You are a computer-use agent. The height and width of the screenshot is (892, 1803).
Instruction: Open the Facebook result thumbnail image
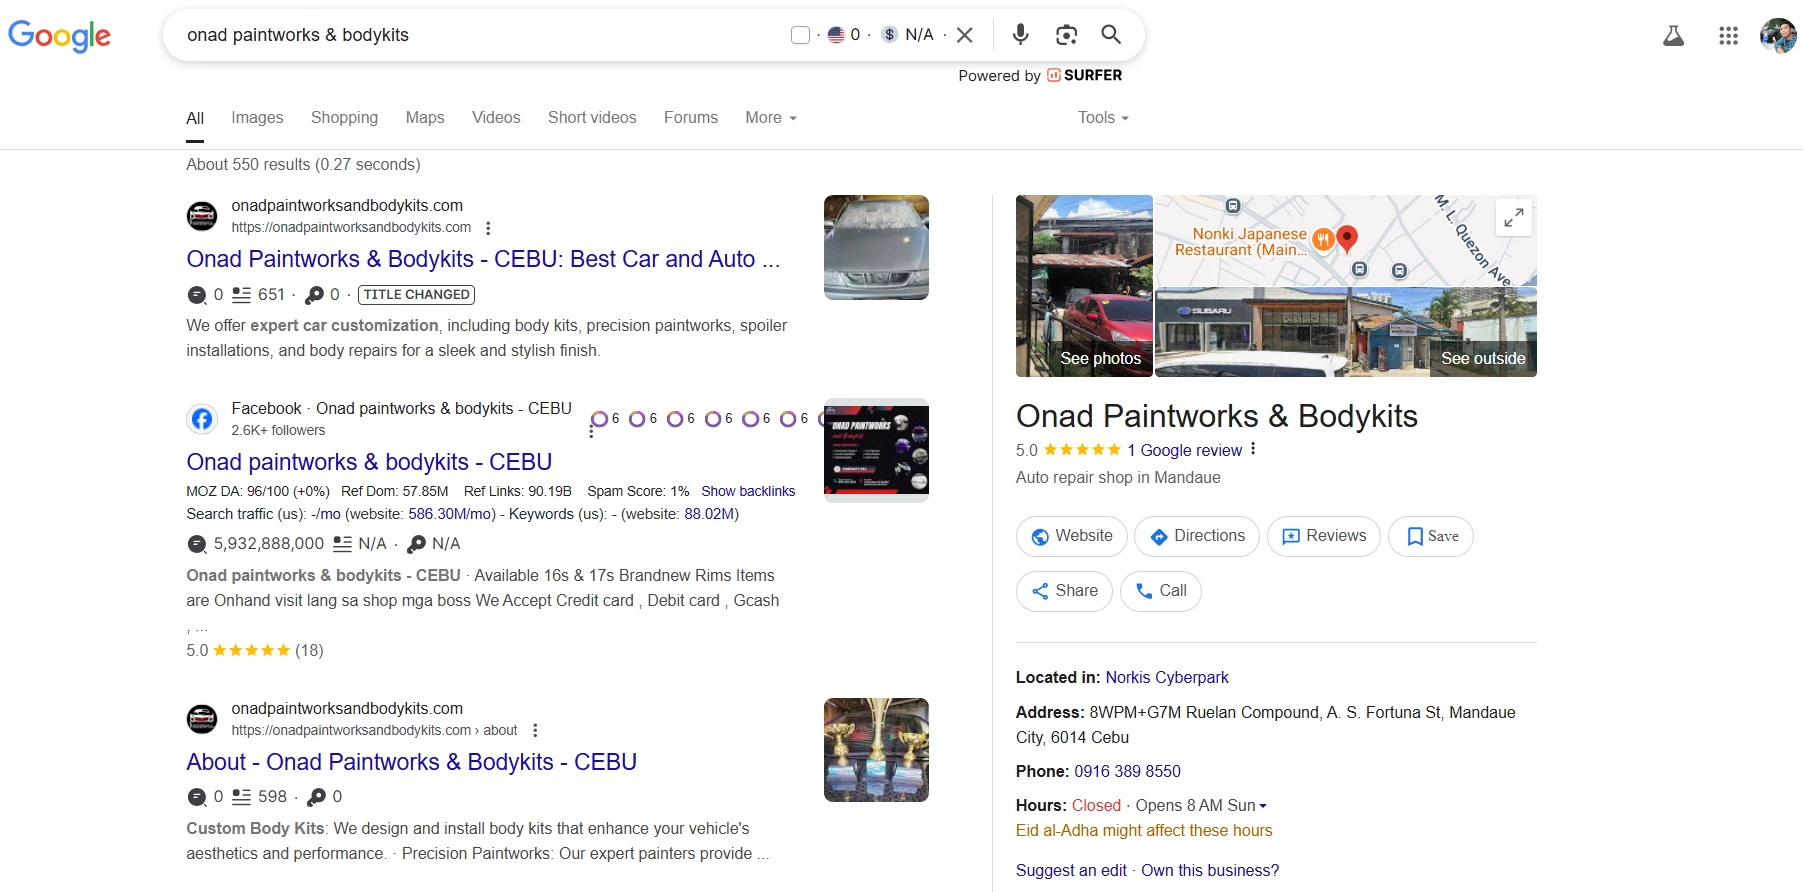click(876, 450)
